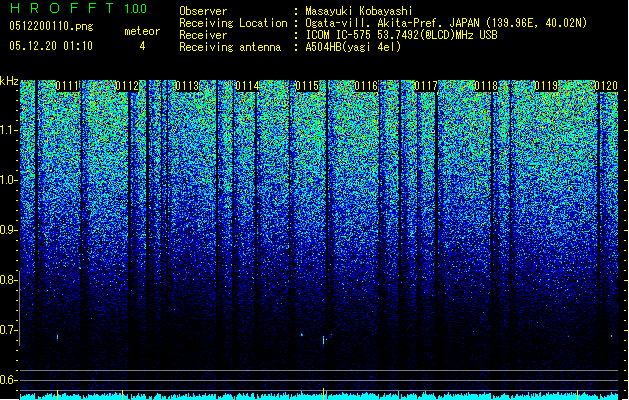This screenshot has height=400, width=629.
Task: Click the faint echo below 0120
Action: [x=611, y=336]
